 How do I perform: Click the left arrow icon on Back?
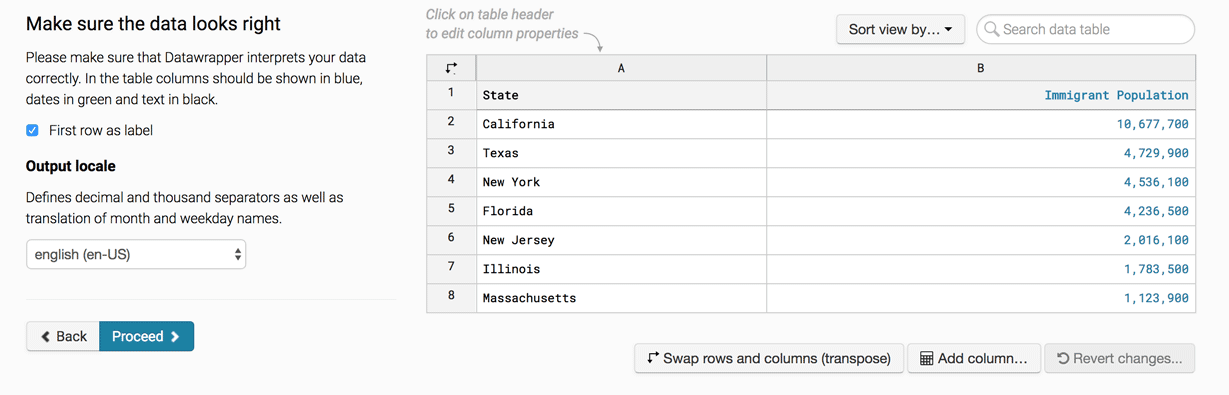pos(45,337)
